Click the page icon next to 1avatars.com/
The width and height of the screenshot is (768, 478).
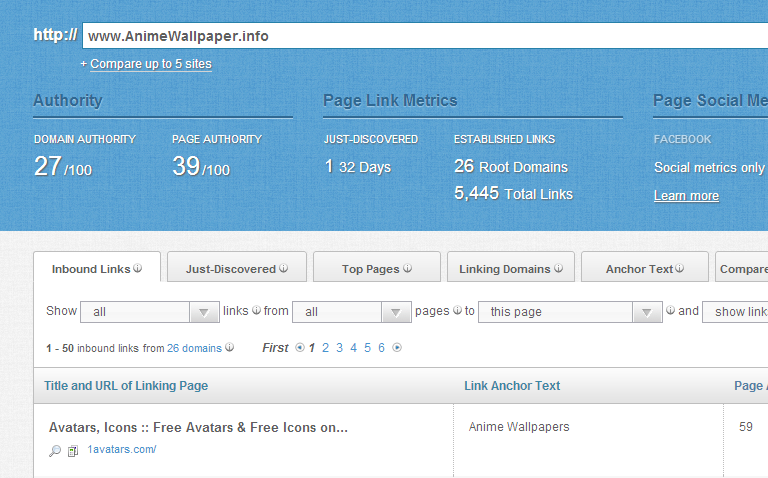click(73, 451)
